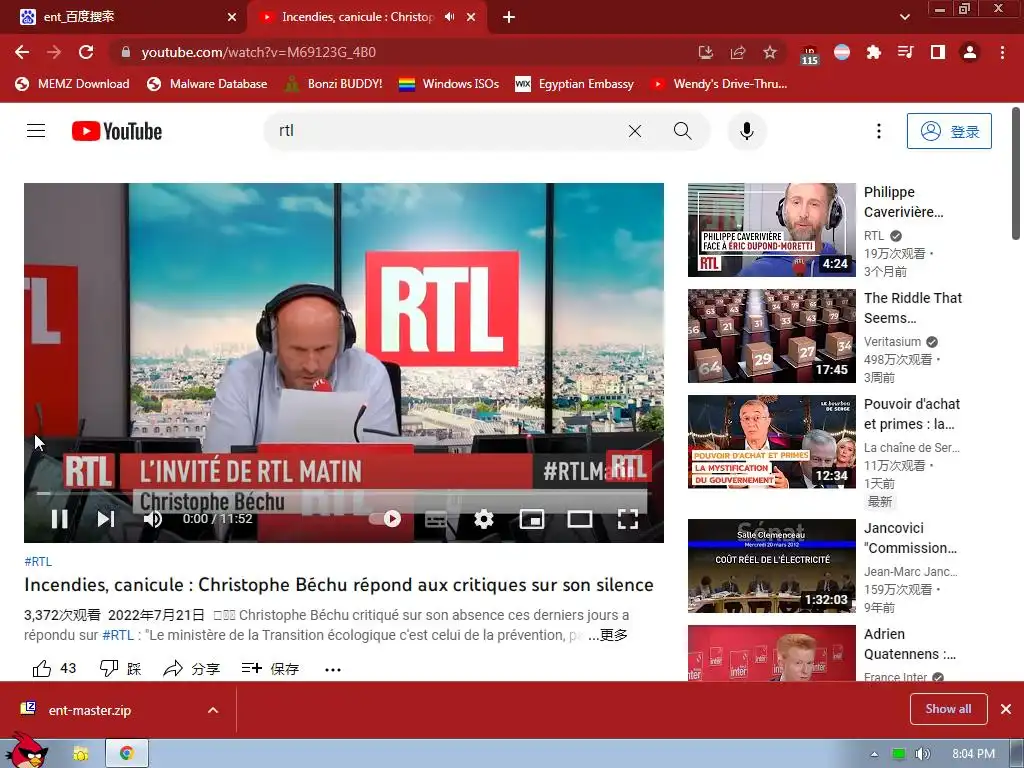The width and height of the screenshot is (1024, 768).
Task: Open YouTube settings three-dot menu
Action: pos(879,131)
